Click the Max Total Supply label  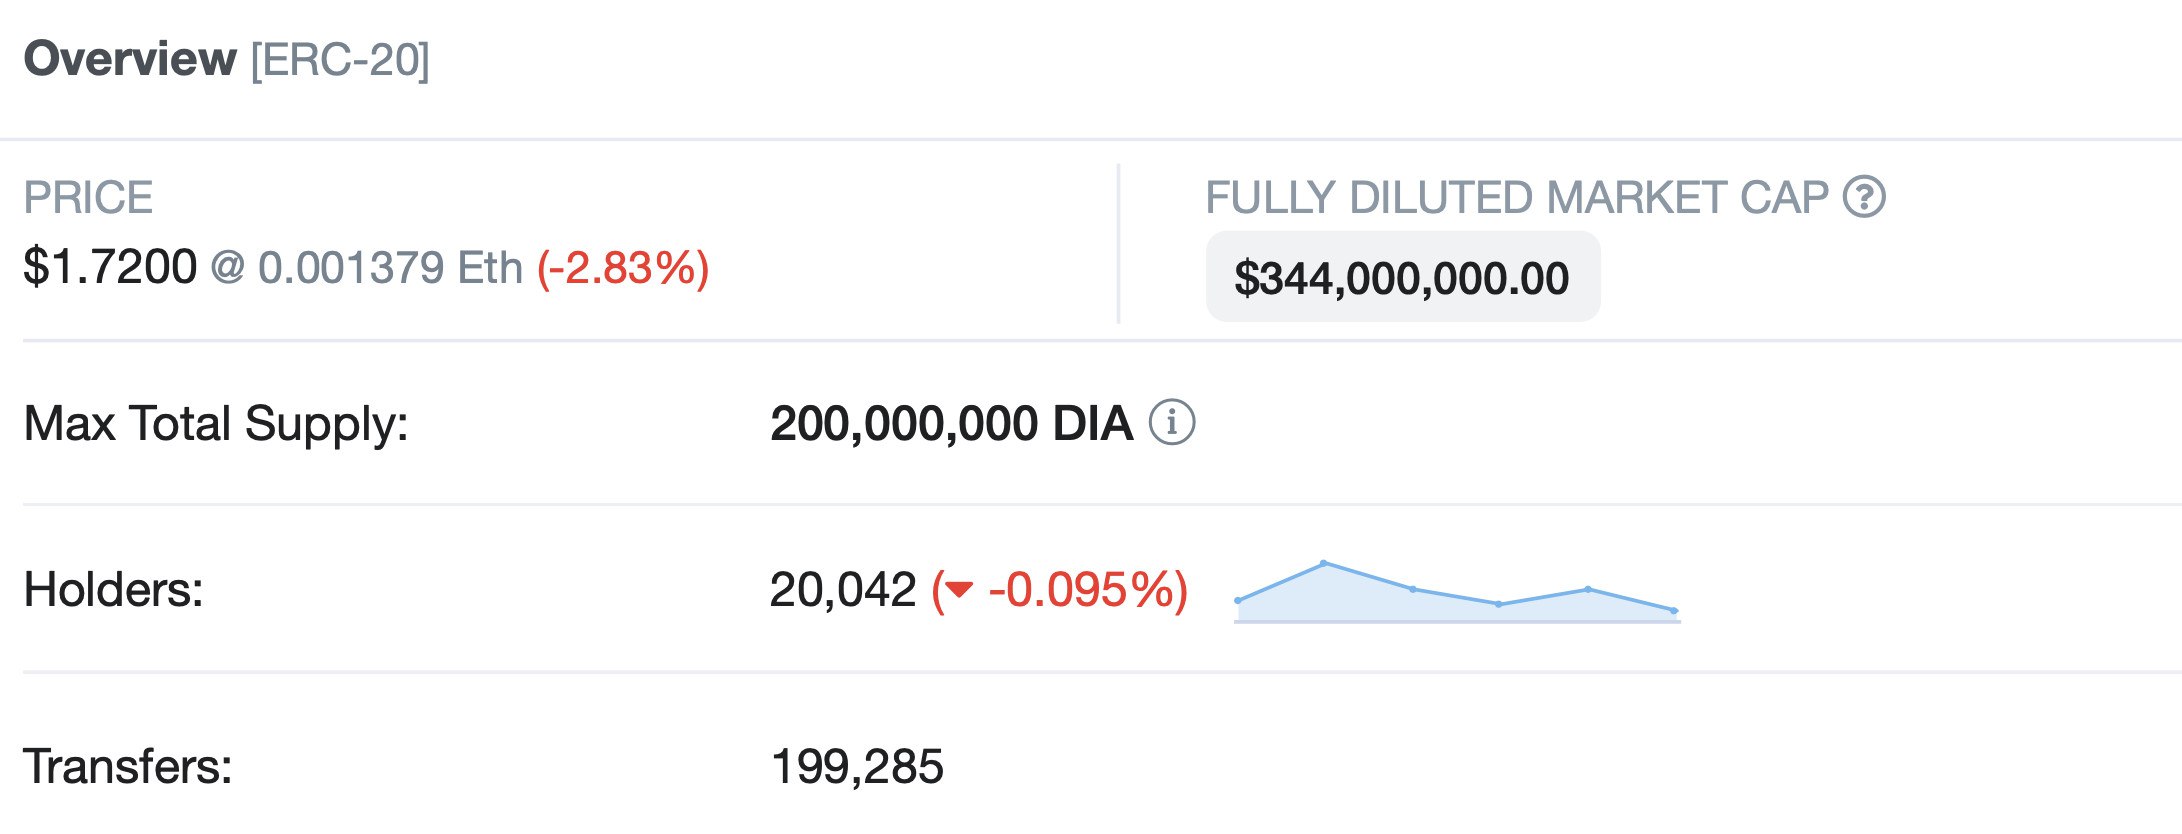[x=216, y=423]
